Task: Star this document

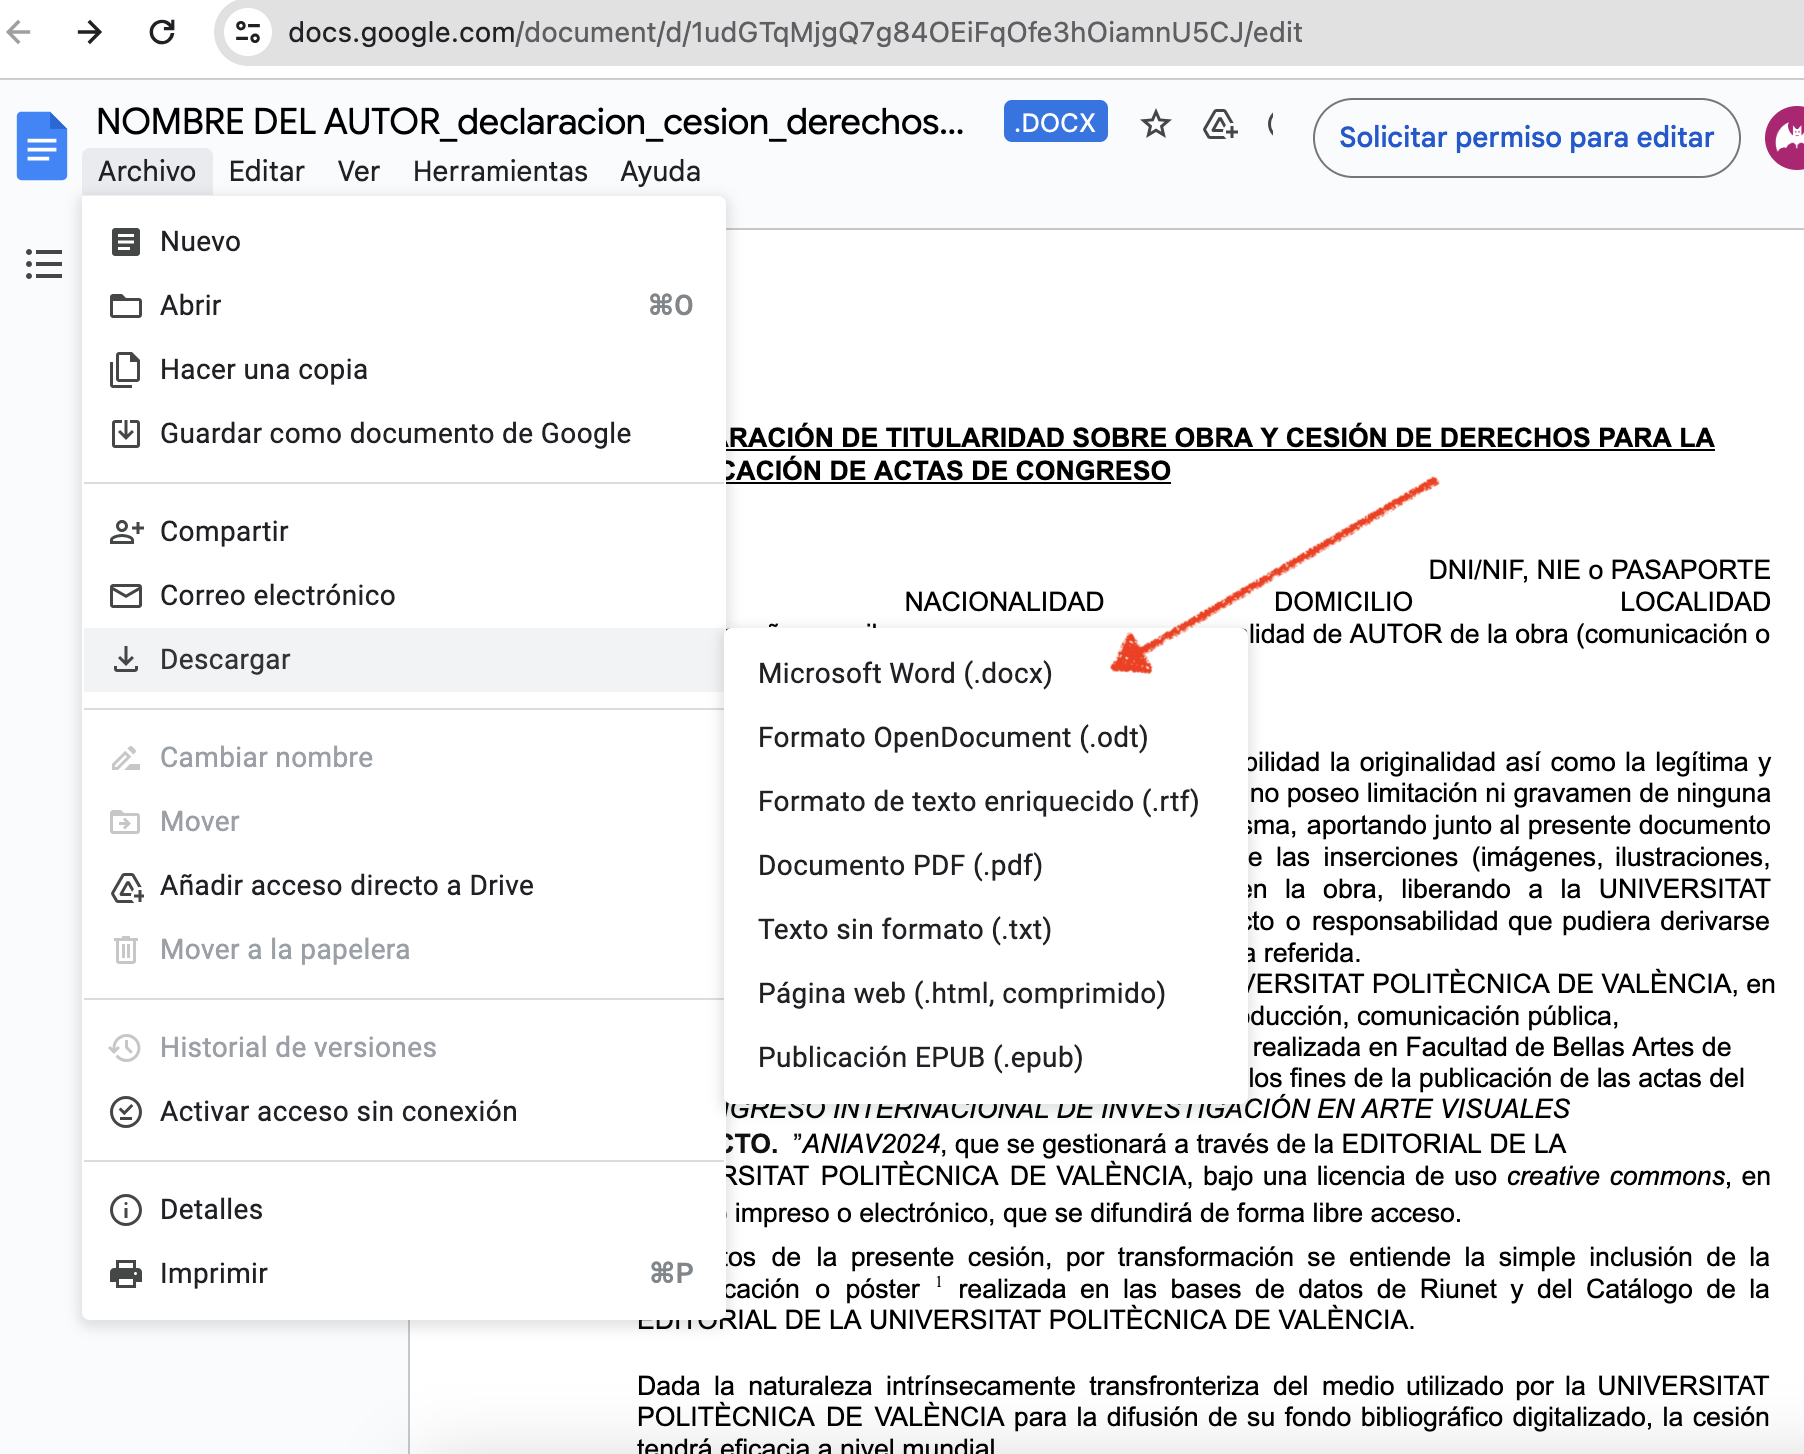Action: click(x=1156, y=124)
